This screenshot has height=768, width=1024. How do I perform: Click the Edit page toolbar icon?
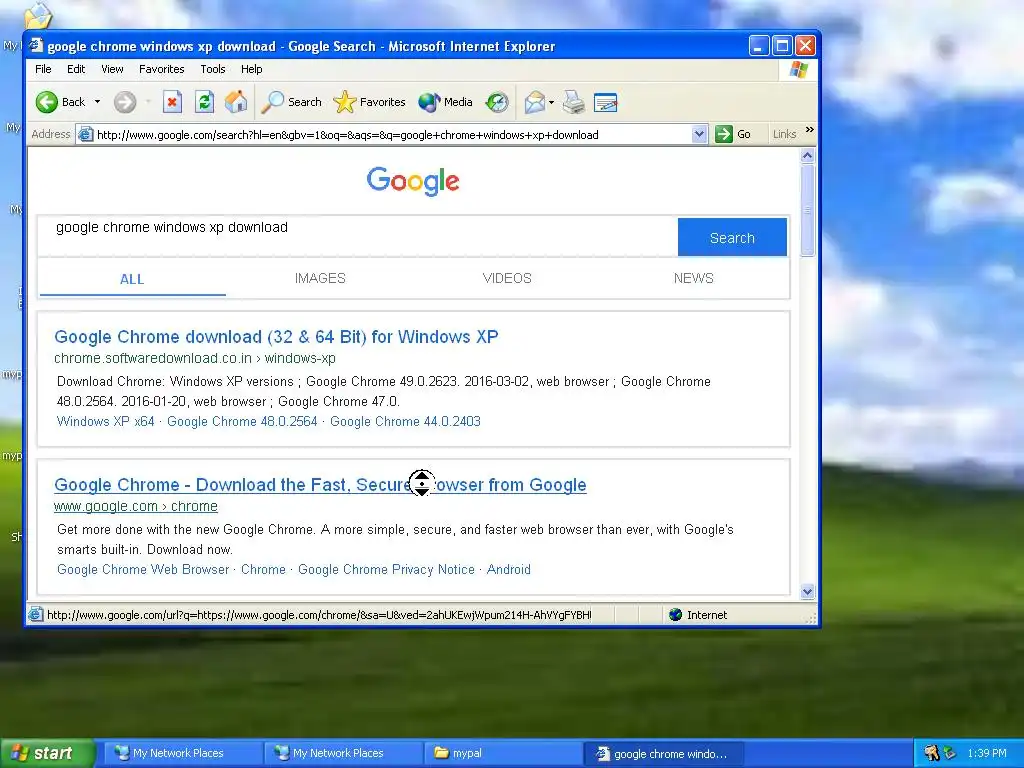[x=605, y=102]
